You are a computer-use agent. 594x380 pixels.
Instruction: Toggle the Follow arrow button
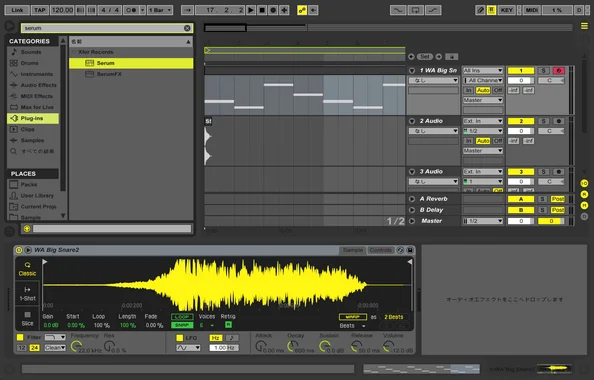click(187, 10)
